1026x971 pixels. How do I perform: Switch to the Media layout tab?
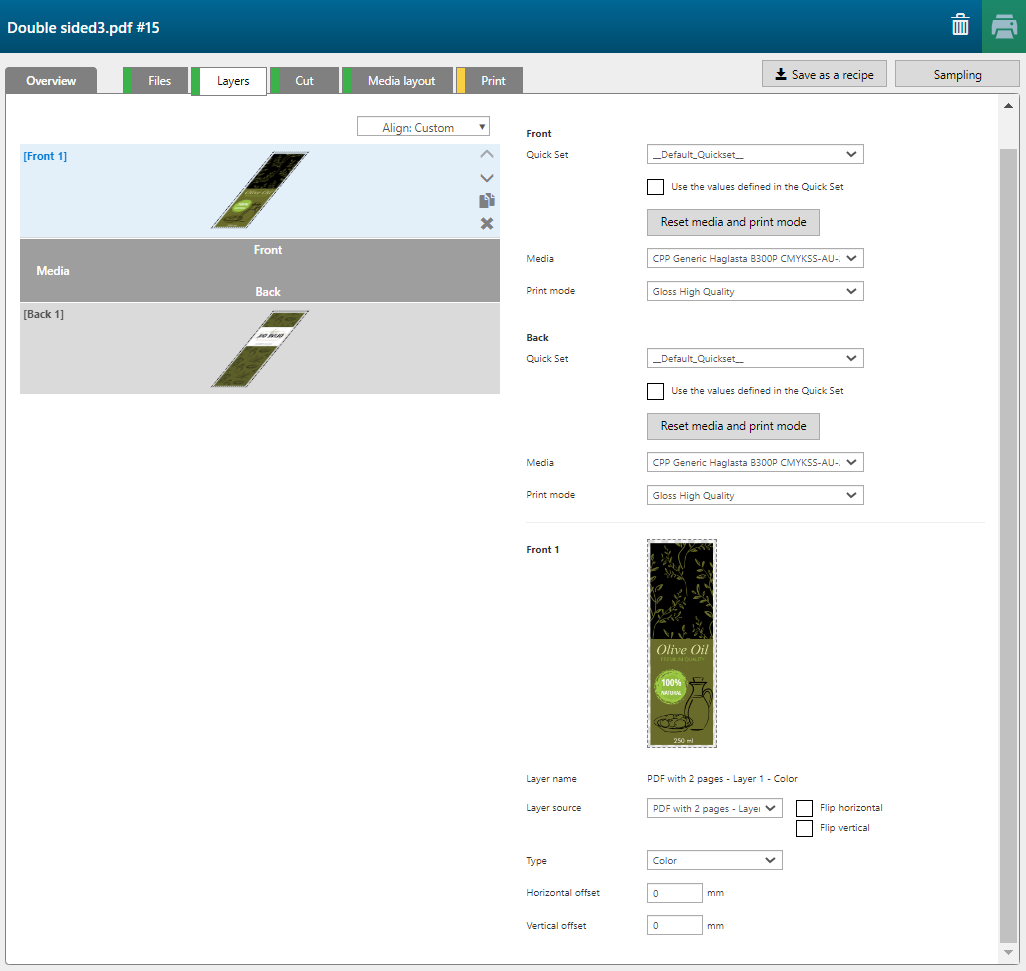point(400,81)
